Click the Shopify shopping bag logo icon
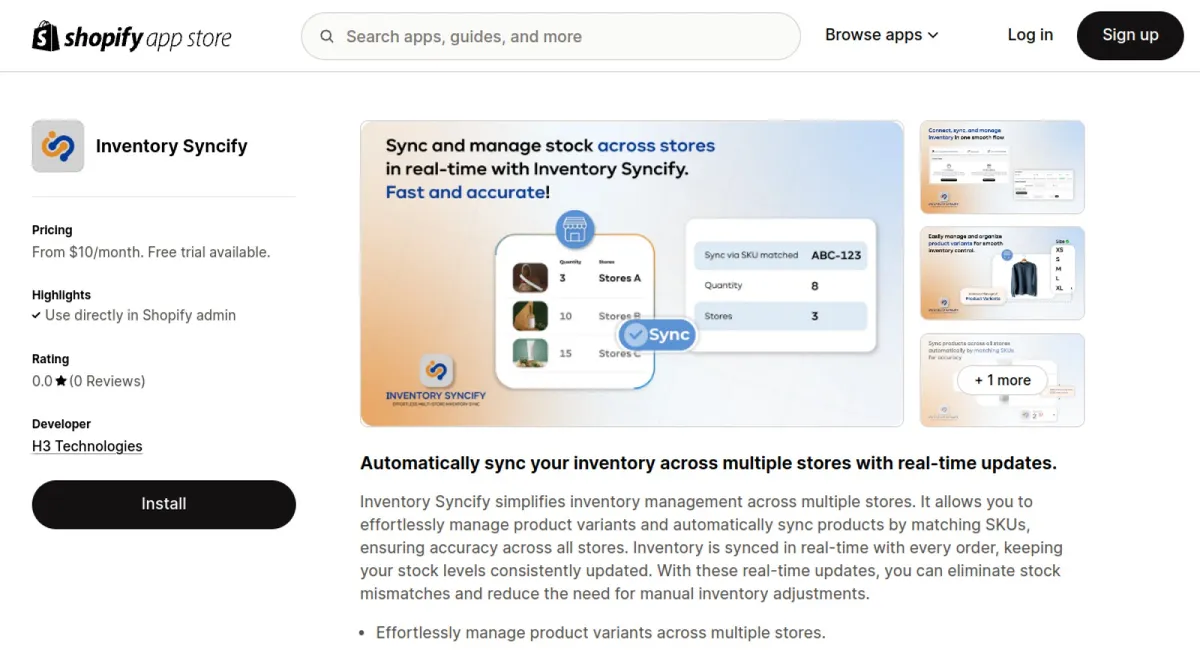Image resolution: width=1200 pixels, height=650 pixels. click(x=43, y=35)
